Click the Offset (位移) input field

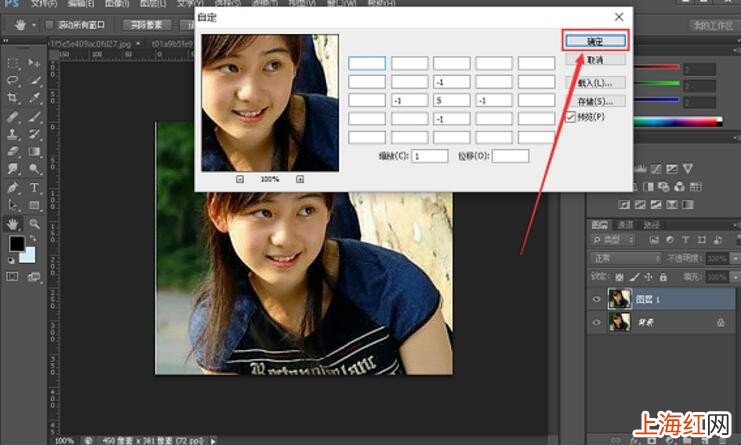click(x=510, y=156)
